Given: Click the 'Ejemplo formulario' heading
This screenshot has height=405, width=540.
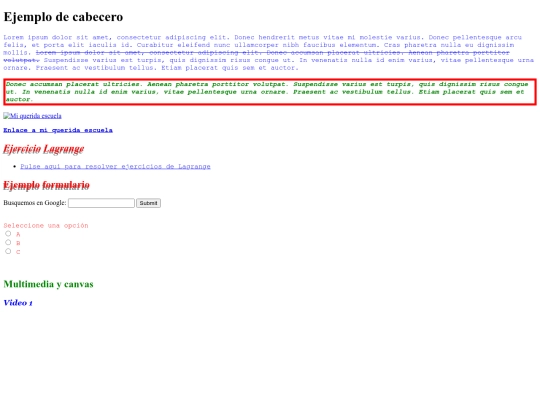Looking at the screenshot, I should click(46, 185).
